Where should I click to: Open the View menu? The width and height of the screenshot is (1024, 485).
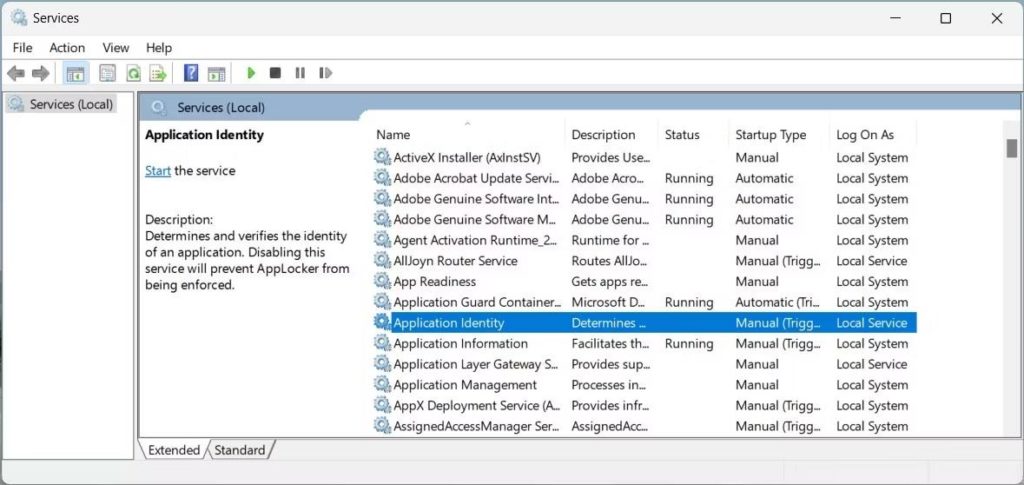tap(116, 47)
